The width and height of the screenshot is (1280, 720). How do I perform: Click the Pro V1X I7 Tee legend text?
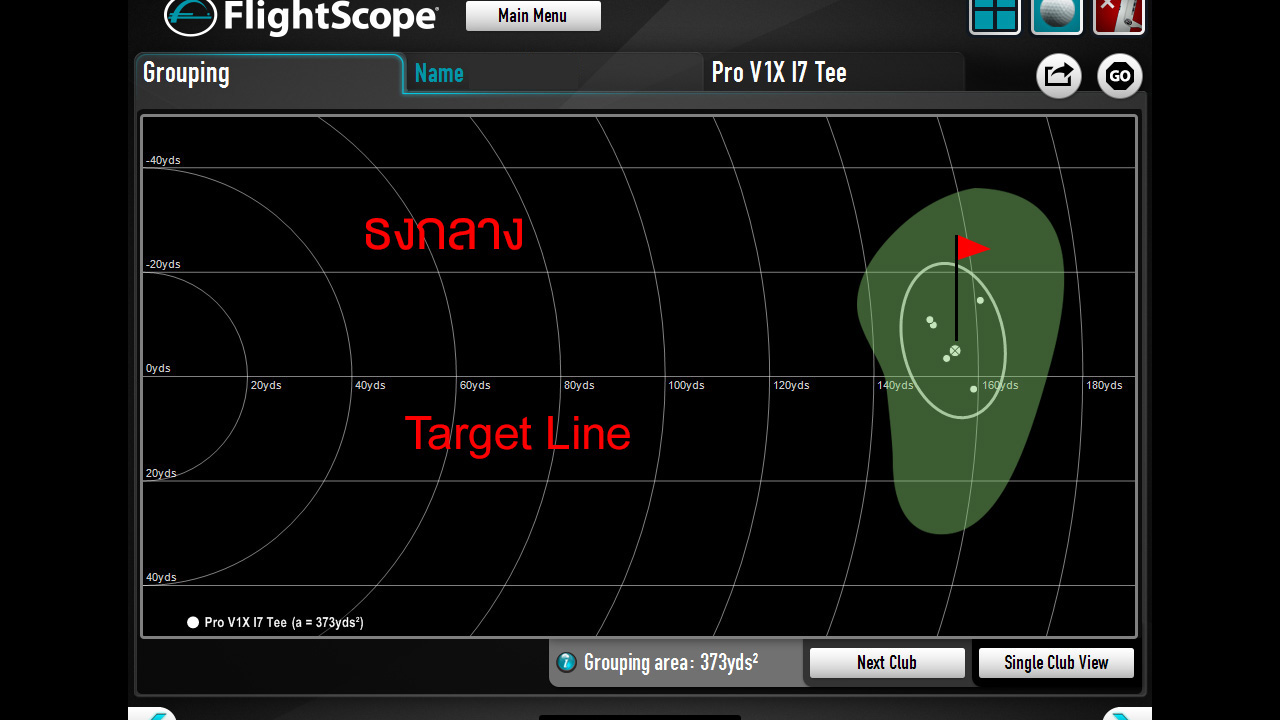pyautogui.click(x=284, y=622)
